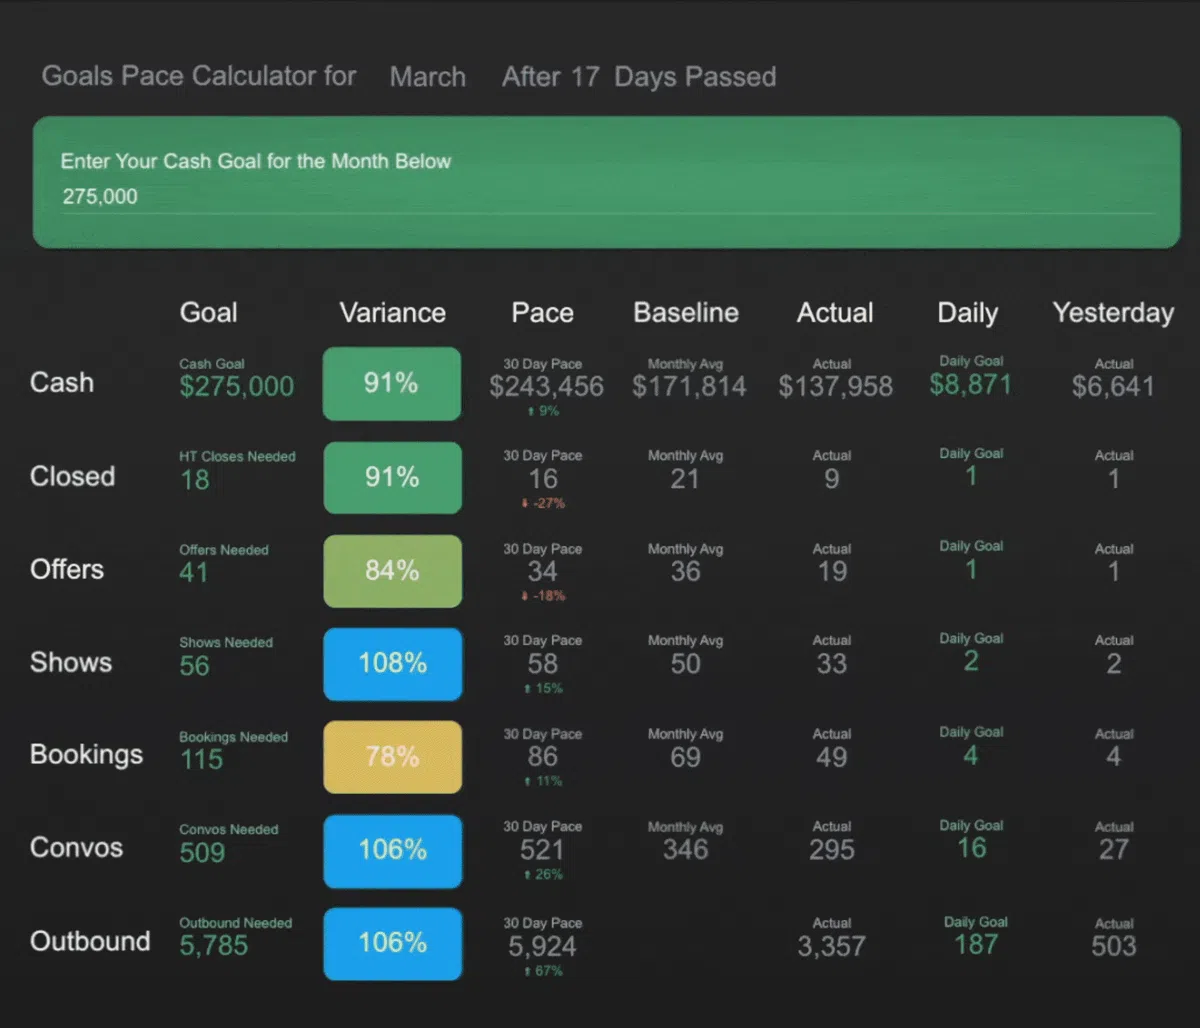Click the up arrow under Cash 30 Day Pace
The width and height of the screenshot is (1200, 1028).
point(531,411)
